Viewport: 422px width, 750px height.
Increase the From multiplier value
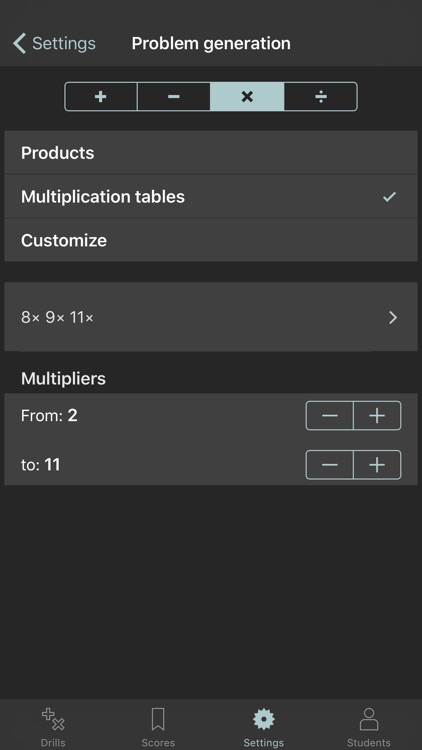tap(377, 416)
